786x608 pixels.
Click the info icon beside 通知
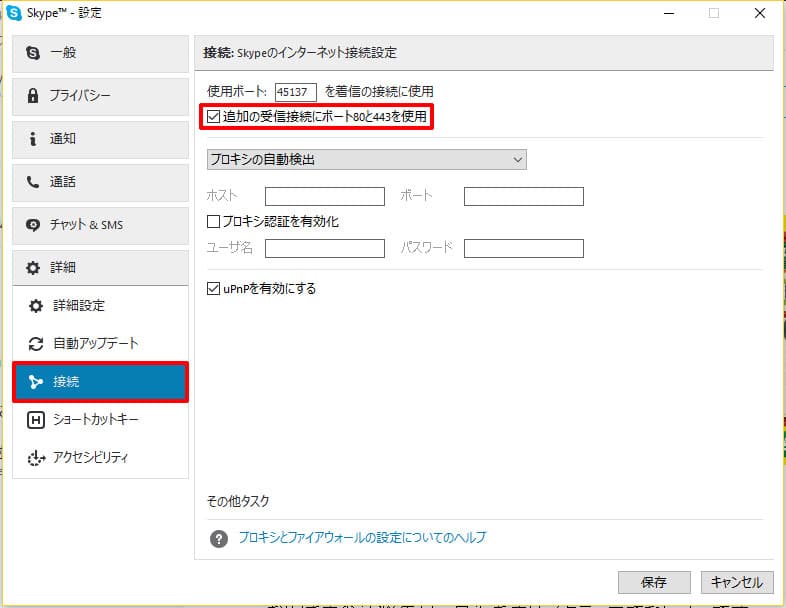(33, 138)
